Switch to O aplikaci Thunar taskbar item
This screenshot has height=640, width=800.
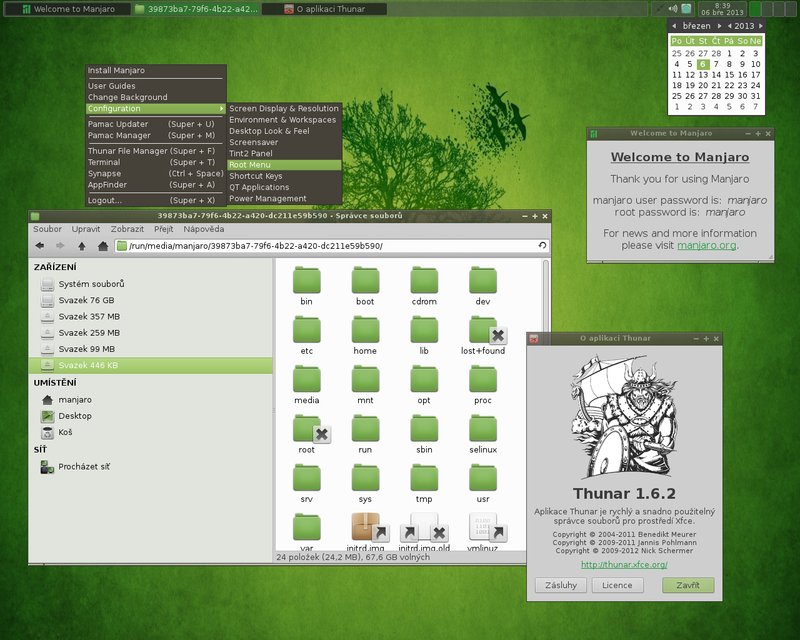pos(324,9)
